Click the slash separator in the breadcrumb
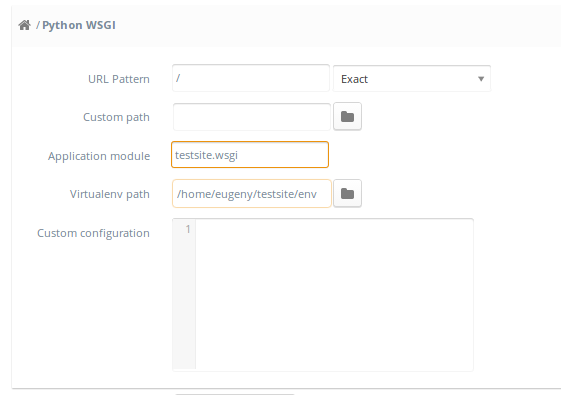Screen dimensions: 561x395 pyautogui.click(x=38, y=25)
